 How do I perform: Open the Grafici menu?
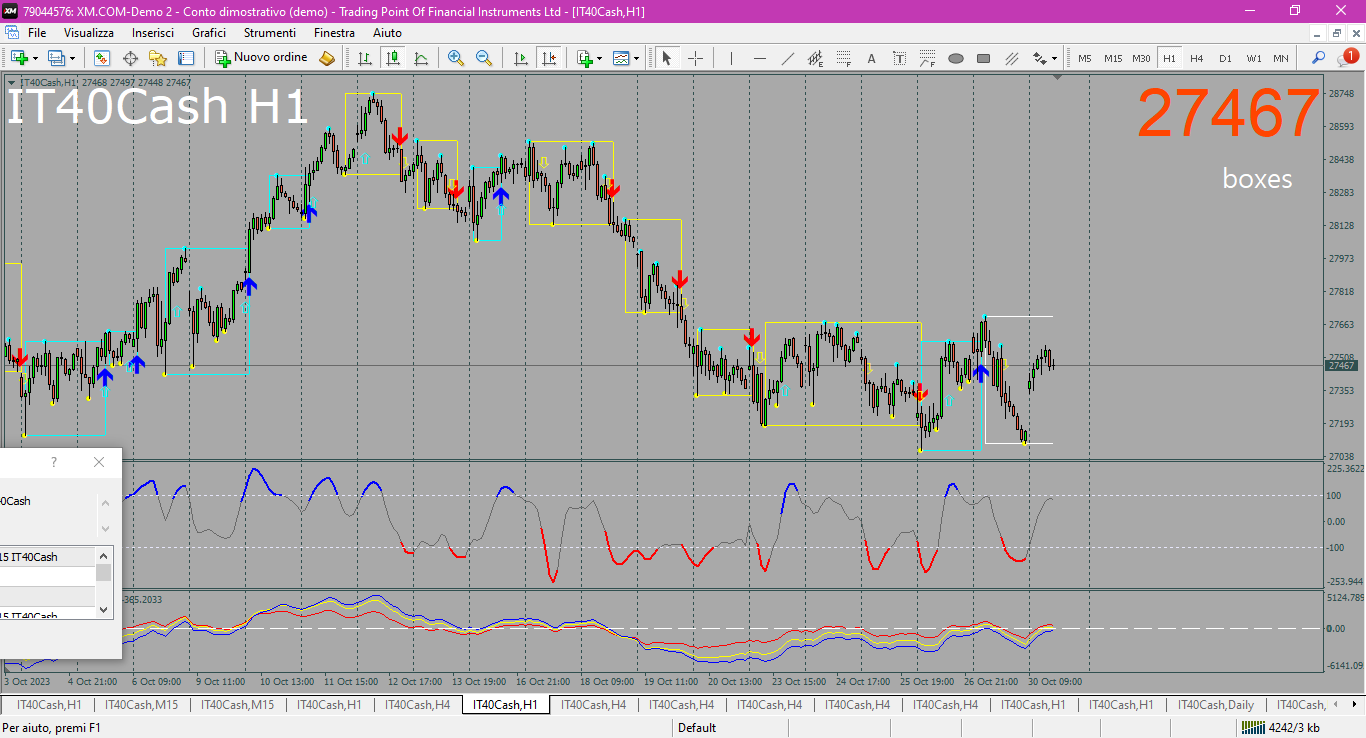209,33
